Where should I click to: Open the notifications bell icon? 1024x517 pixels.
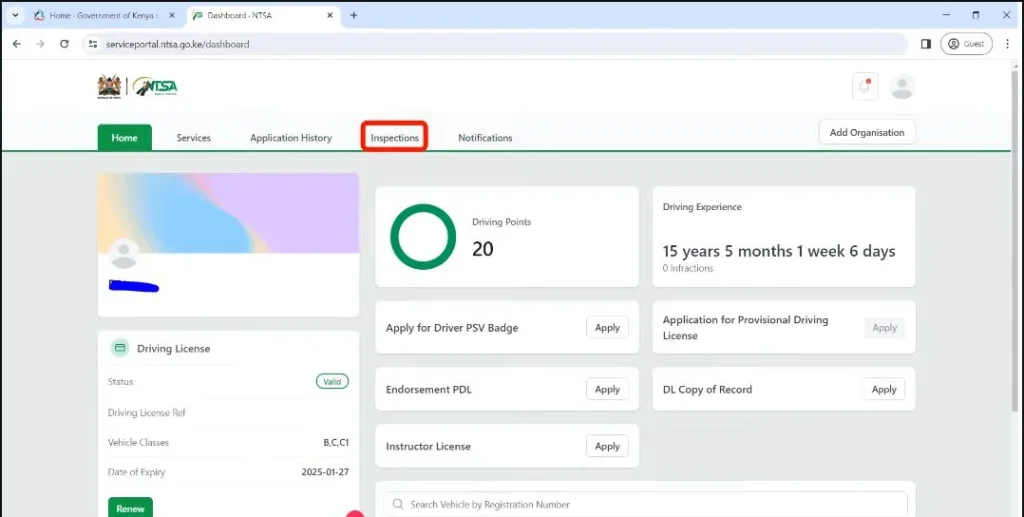pos(865,86)
